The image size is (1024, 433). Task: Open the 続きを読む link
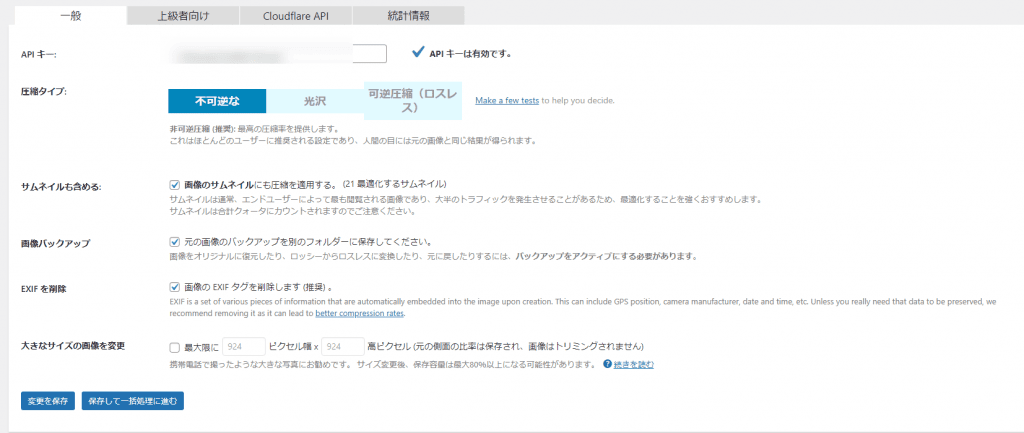tap(633, 364)
